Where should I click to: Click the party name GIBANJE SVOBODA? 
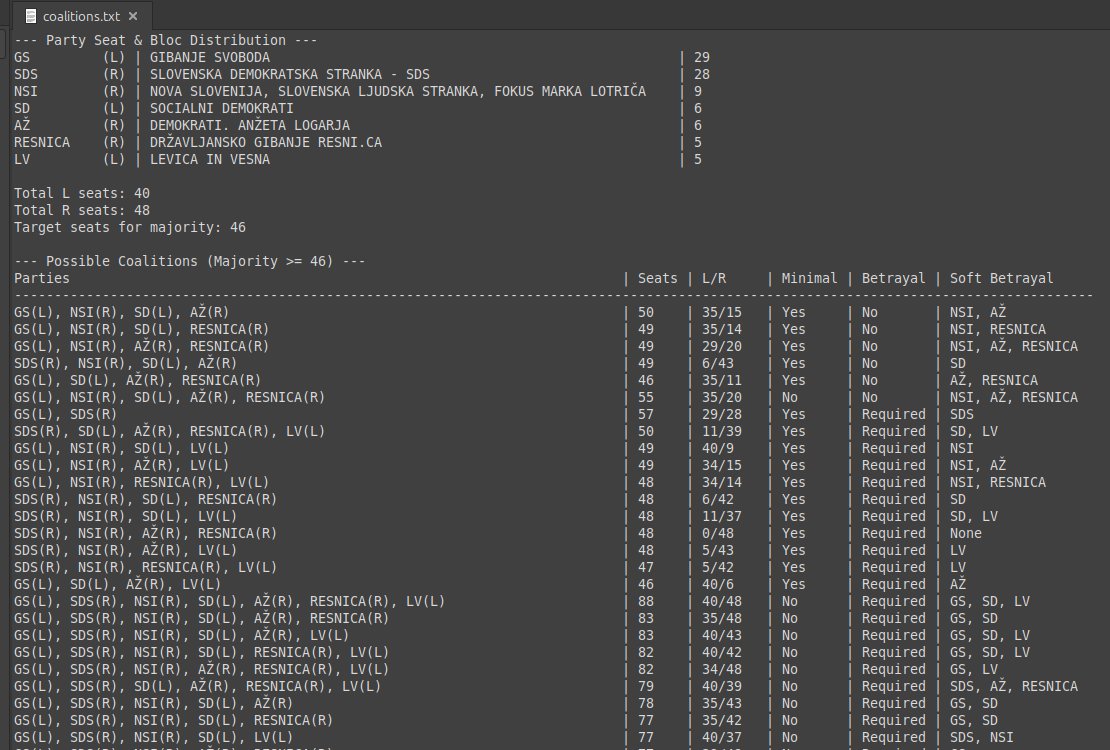210,57
